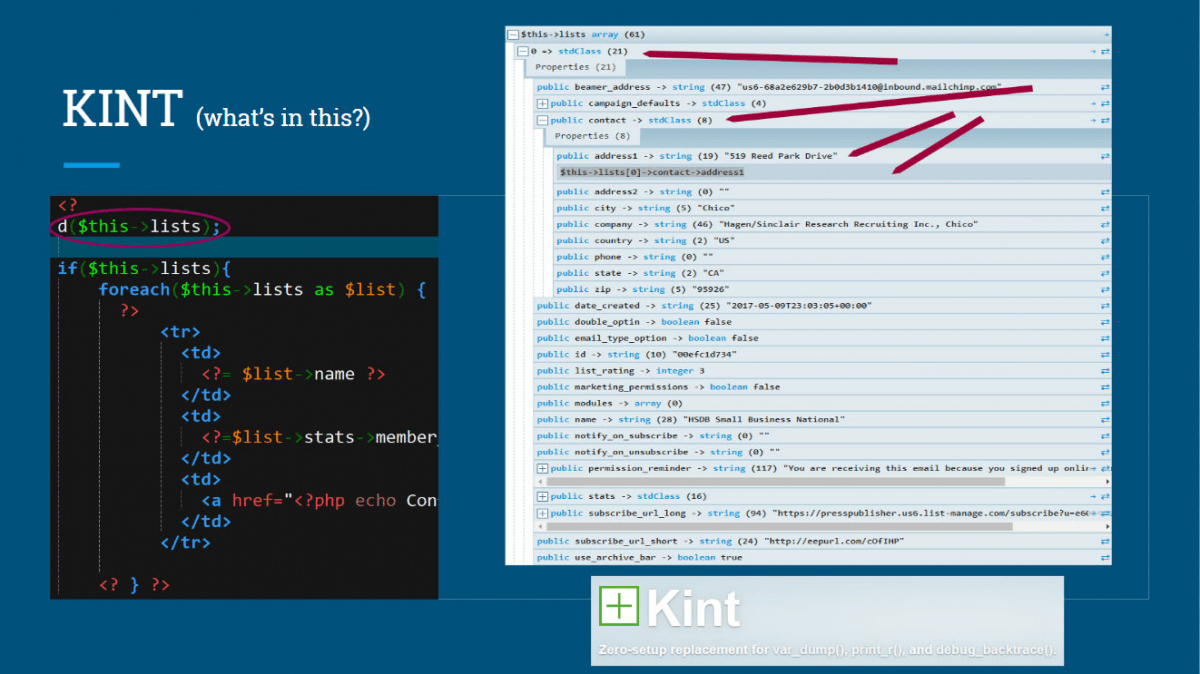Expand the campaign_defaults stdClass property
The width and height of the screenshot is (1200, 674).
point(543,103)
